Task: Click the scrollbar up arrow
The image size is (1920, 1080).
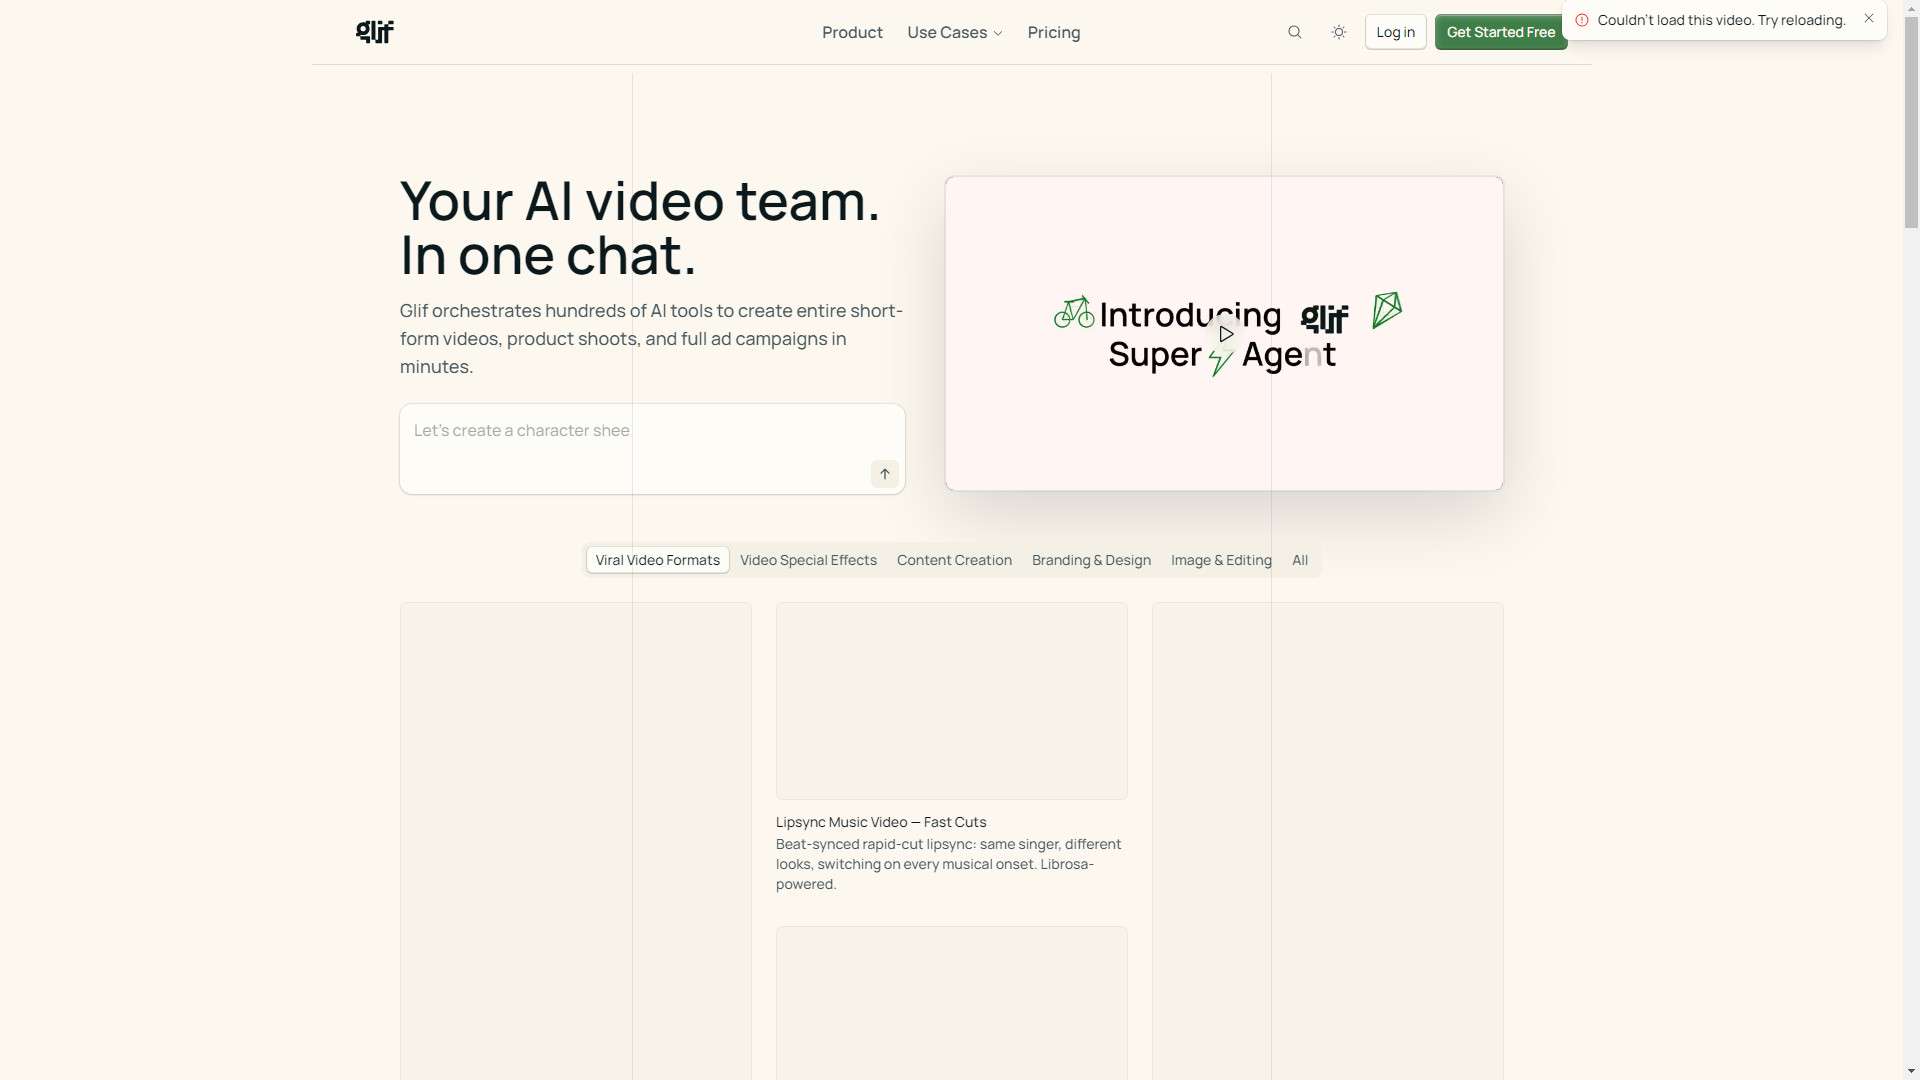Action: pos(1912,7)
